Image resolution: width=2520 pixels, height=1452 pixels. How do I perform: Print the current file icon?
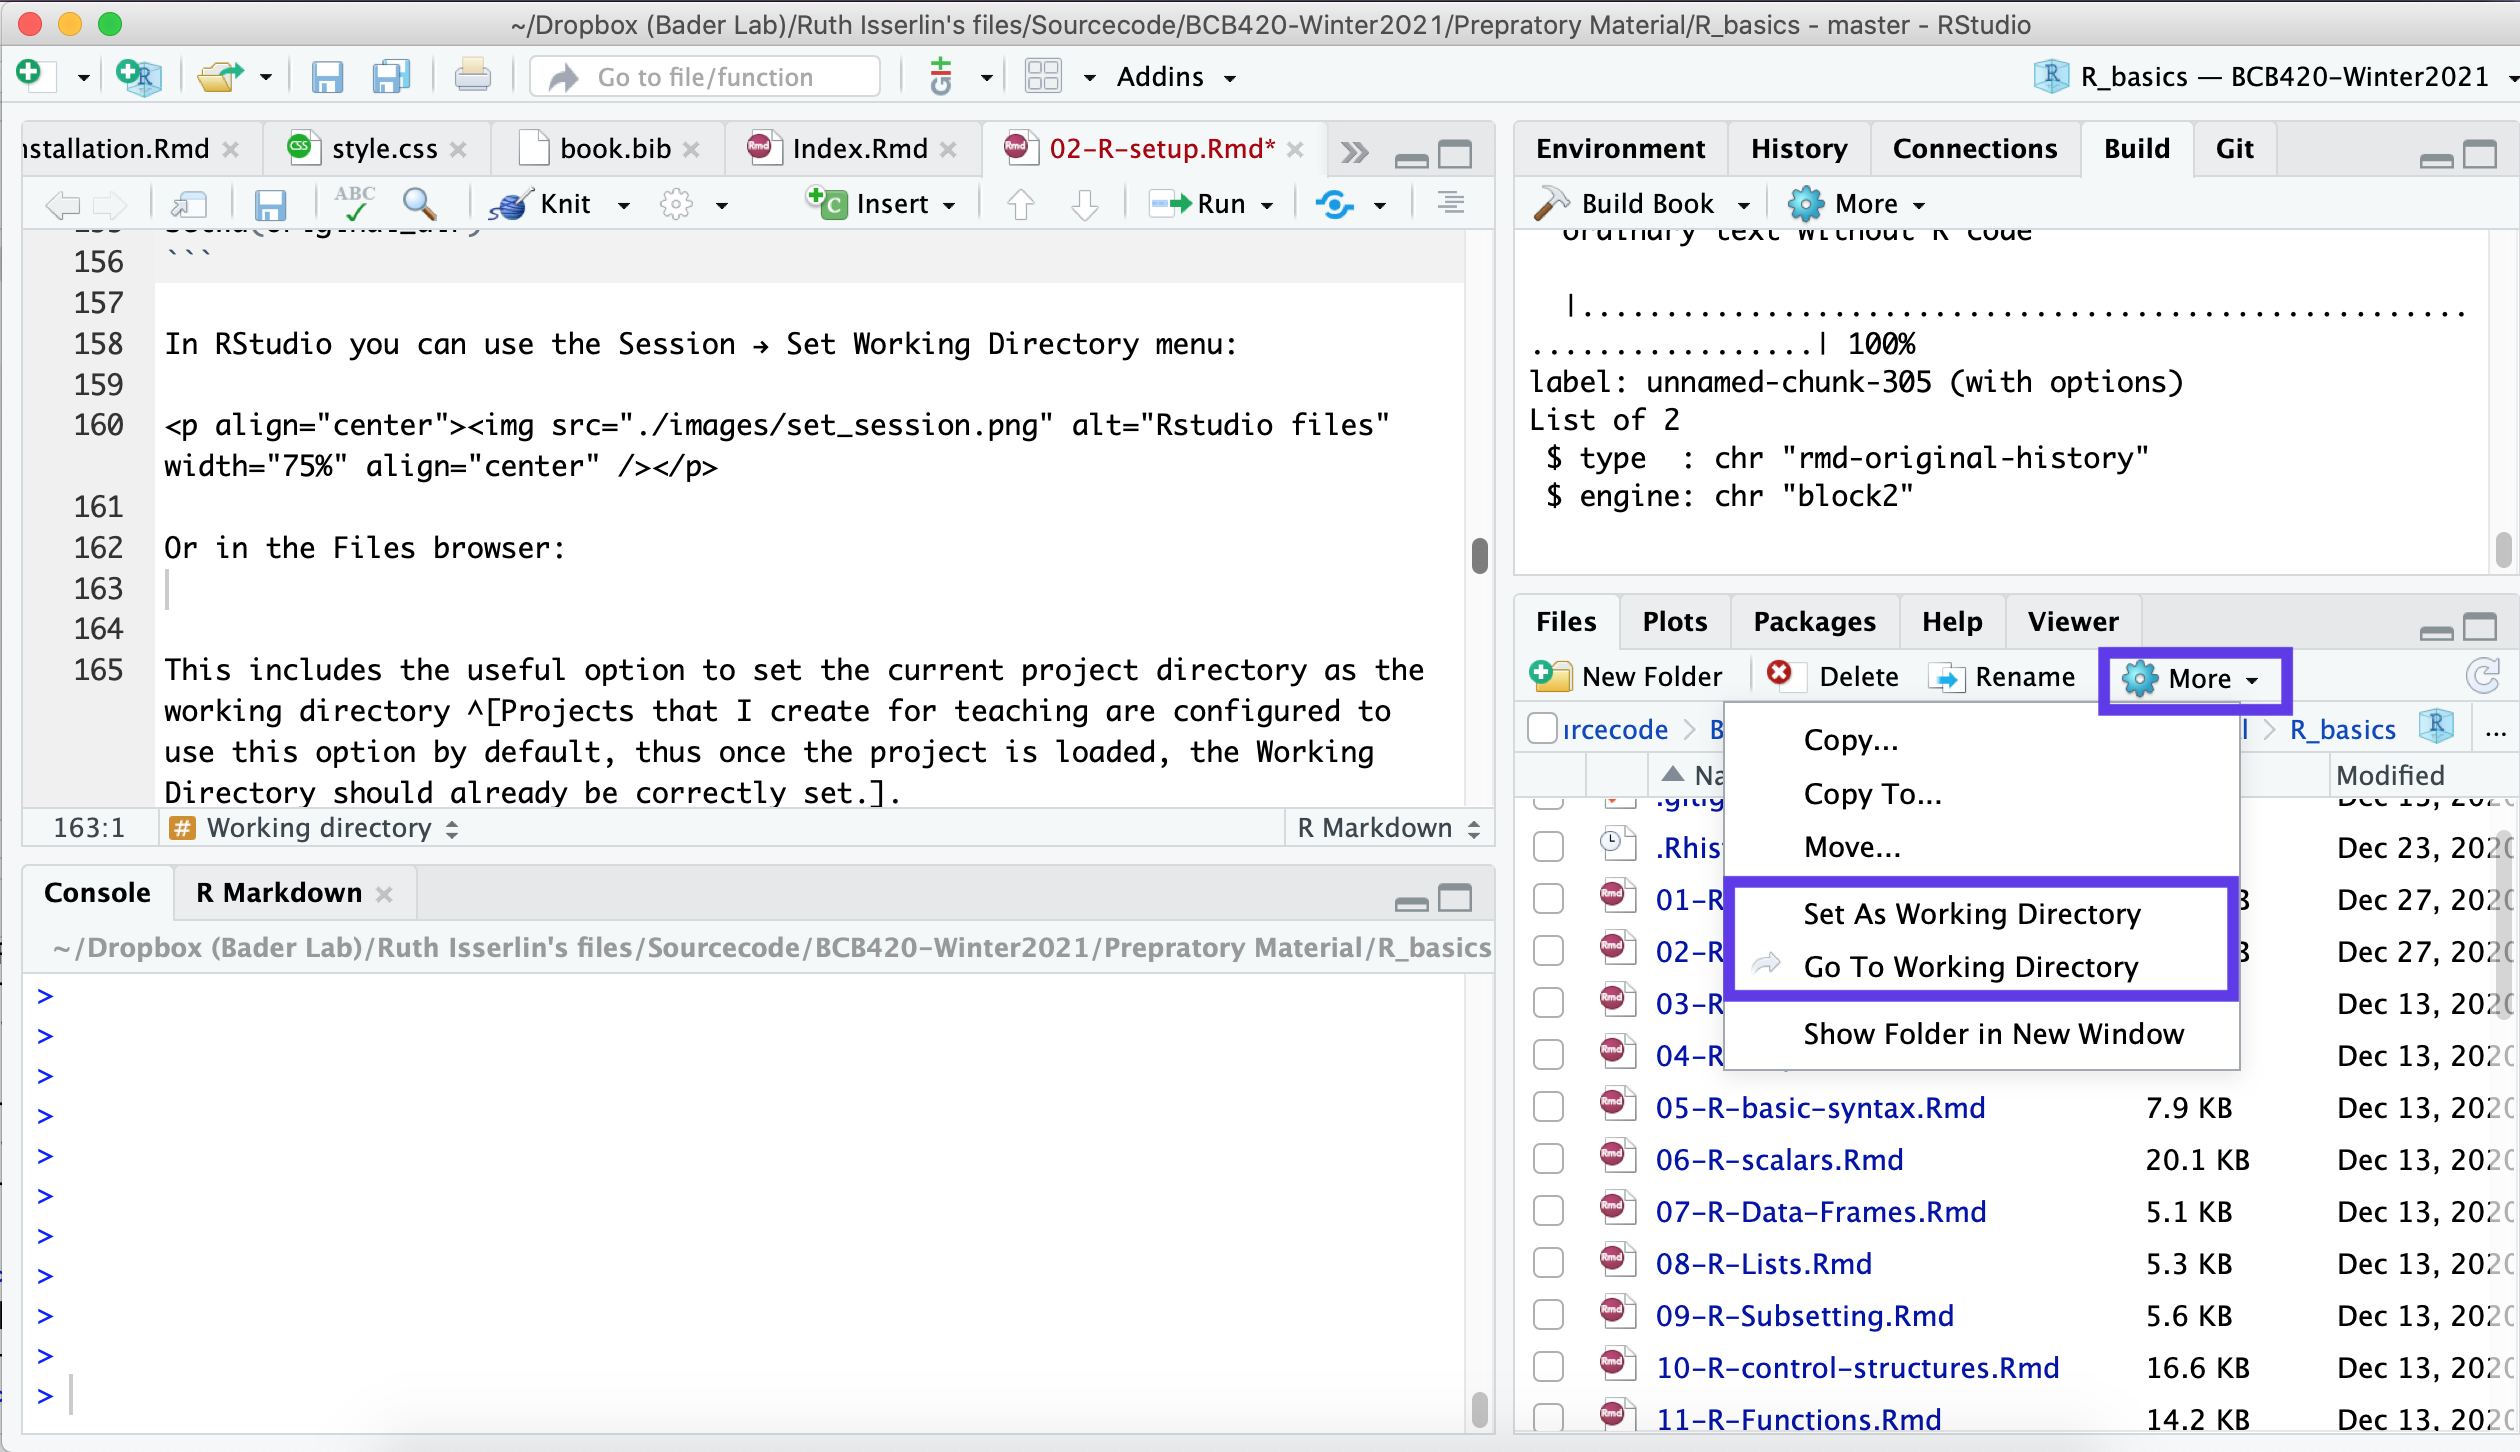(472, 76)
